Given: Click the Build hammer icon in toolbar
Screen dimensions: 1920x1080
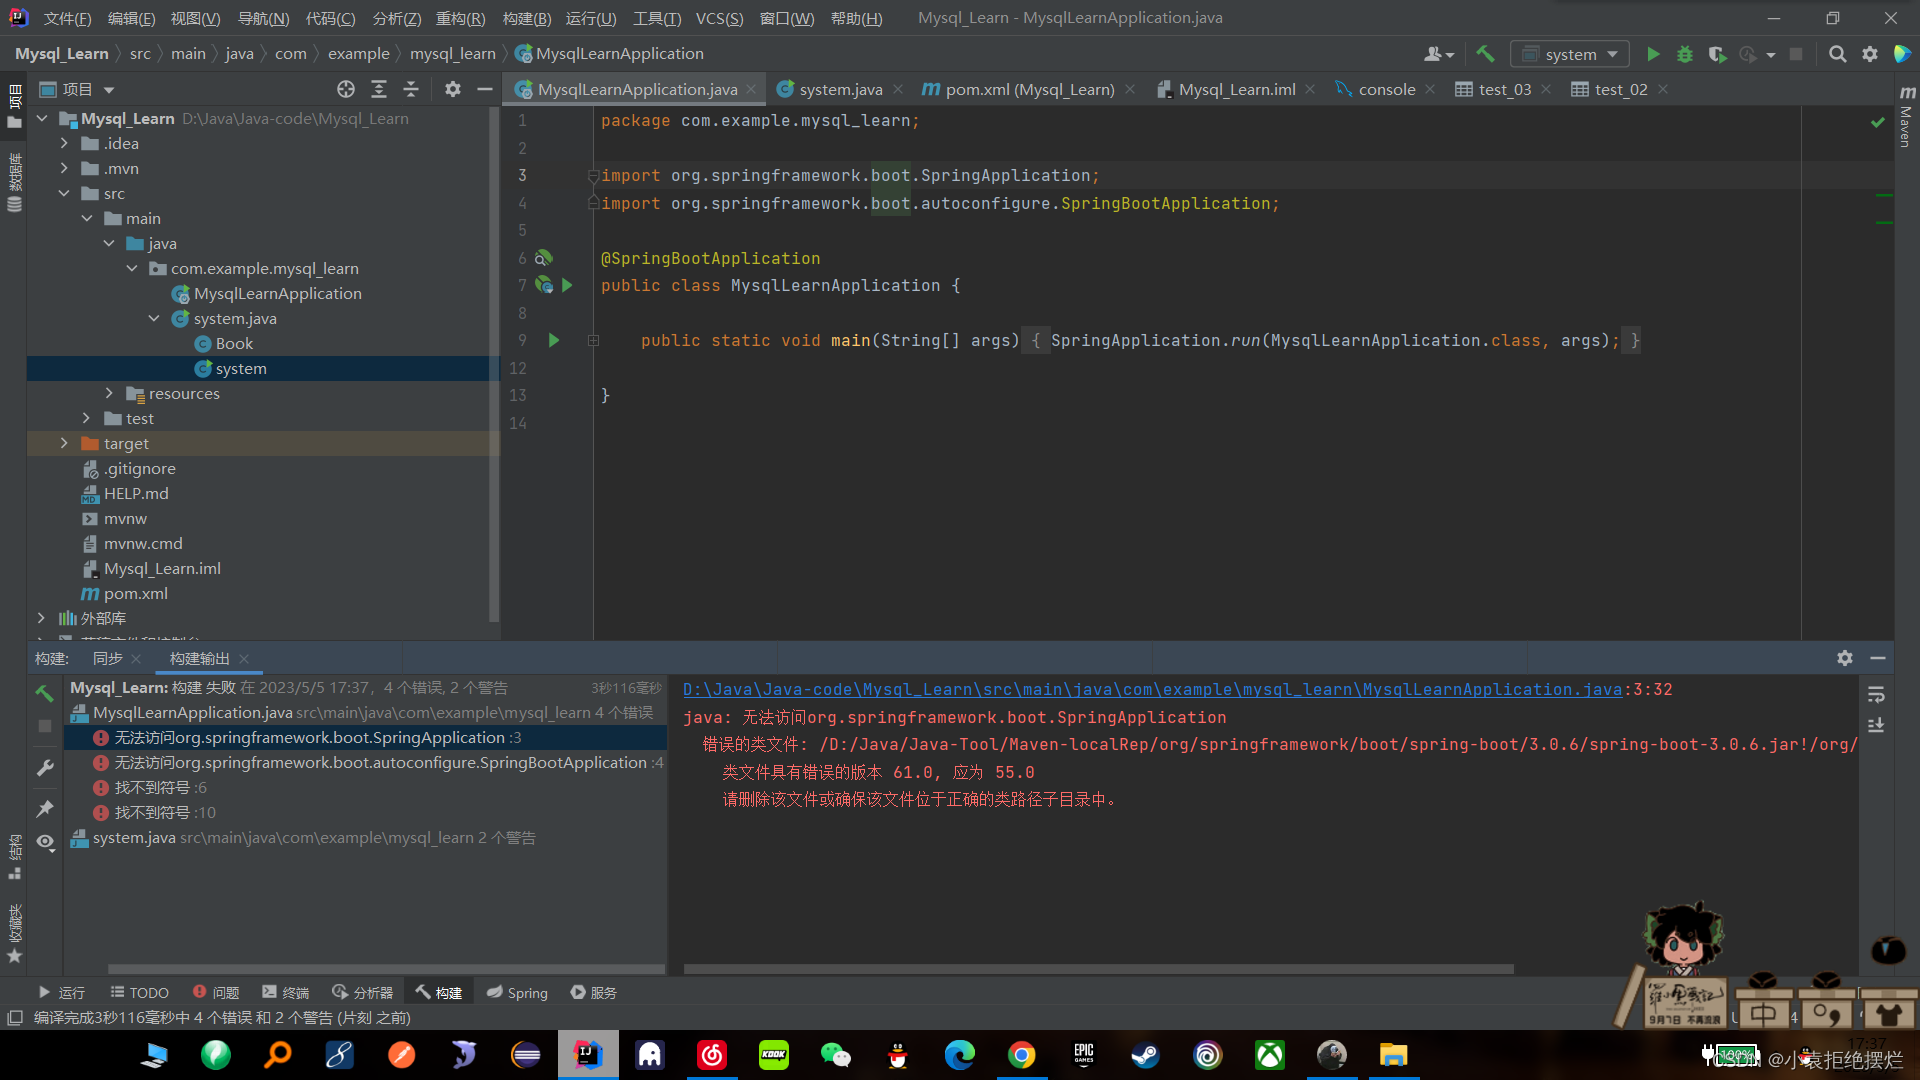Looking at the screenshot, I should (x=1485, y=54).
